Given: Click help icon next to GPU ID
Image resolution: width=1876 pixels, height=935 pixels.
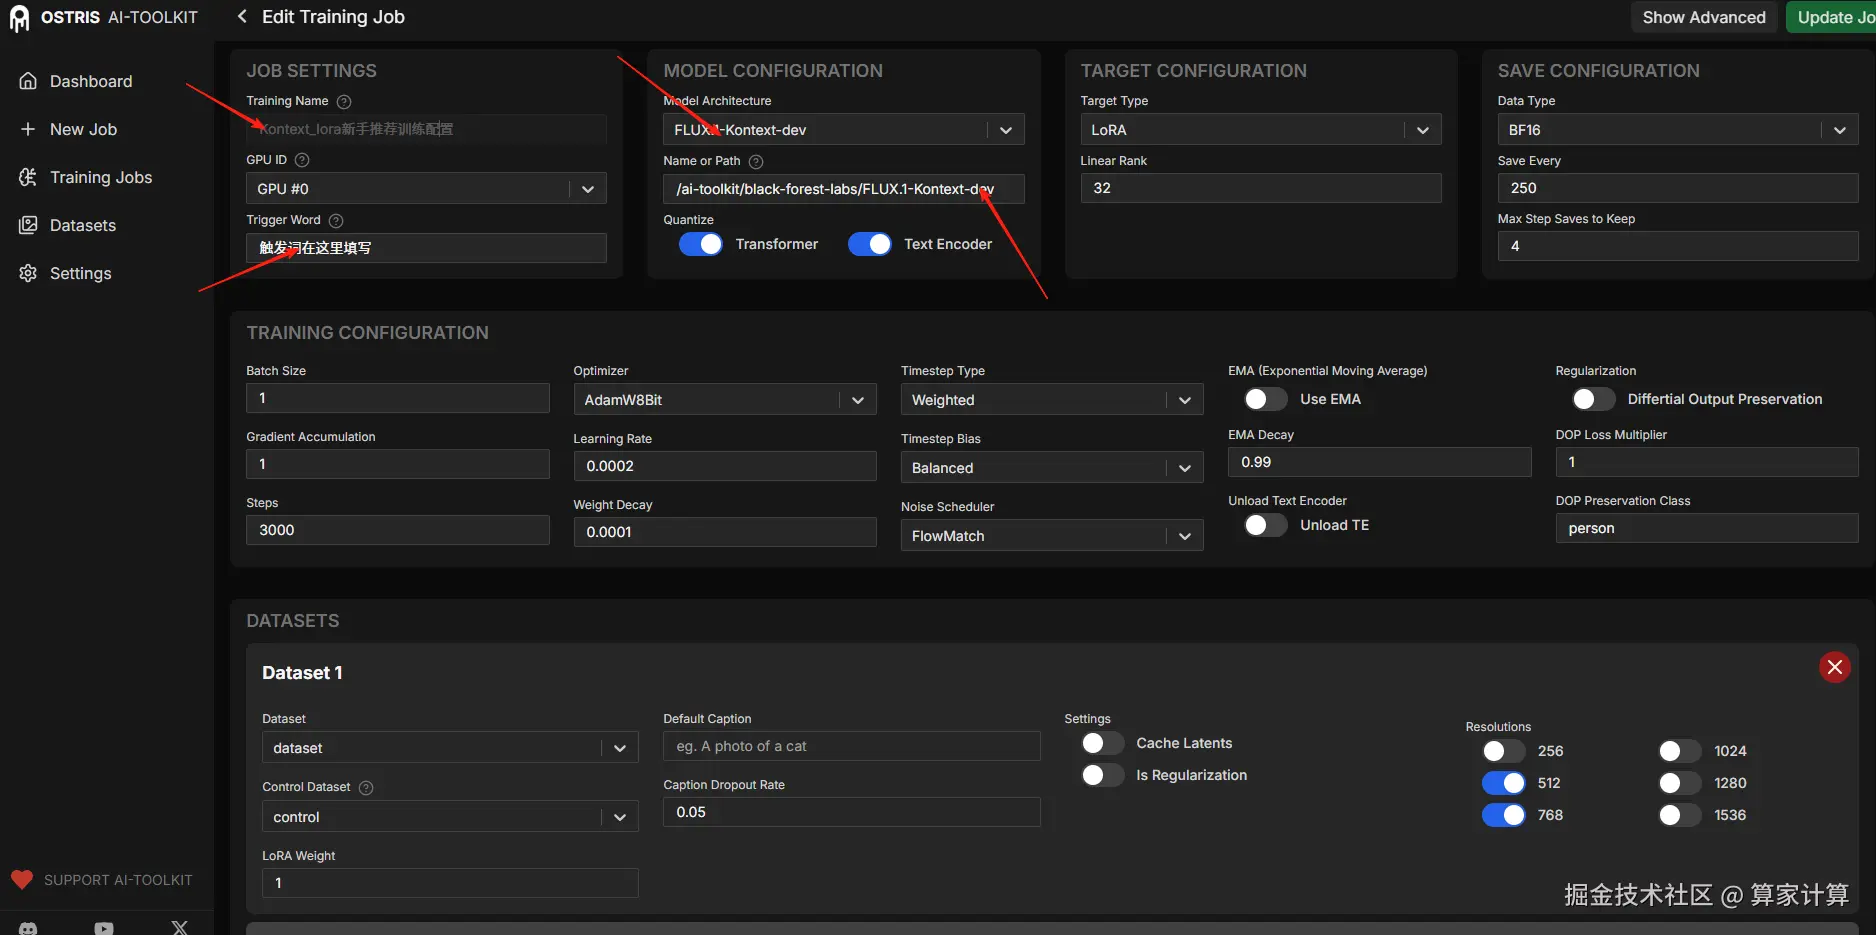Looking at the screenshot, I should point(302,160).
